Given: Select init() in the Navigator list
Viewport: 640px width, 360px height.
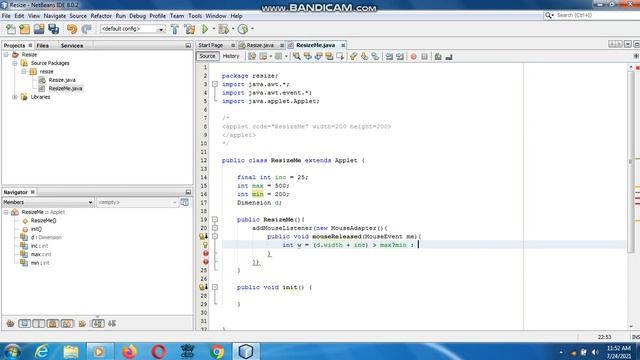Looking at the screenshot, I should point(36,229).
